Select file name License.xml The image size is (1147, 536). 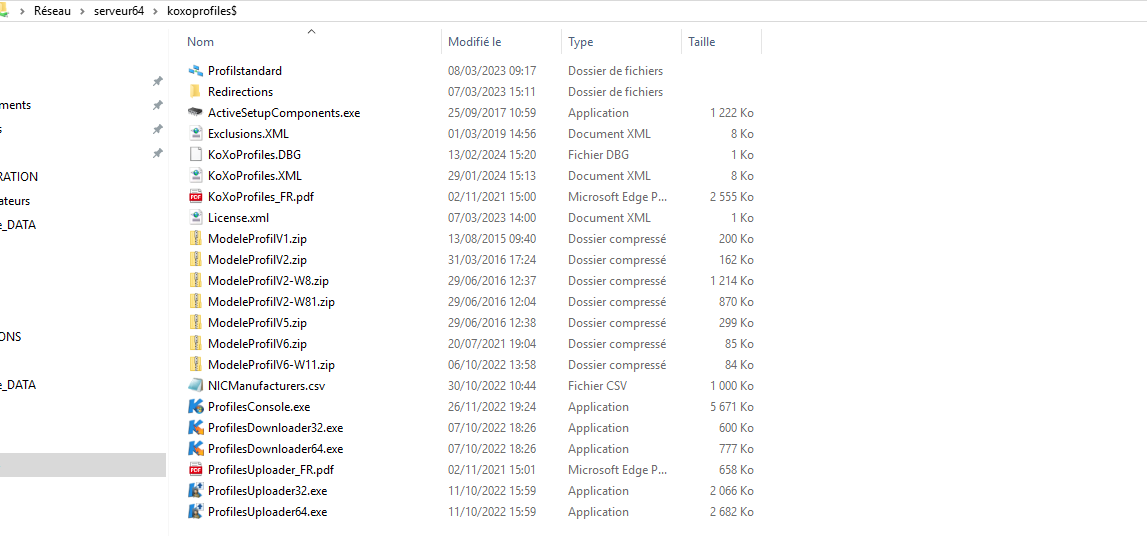(238, 218)
